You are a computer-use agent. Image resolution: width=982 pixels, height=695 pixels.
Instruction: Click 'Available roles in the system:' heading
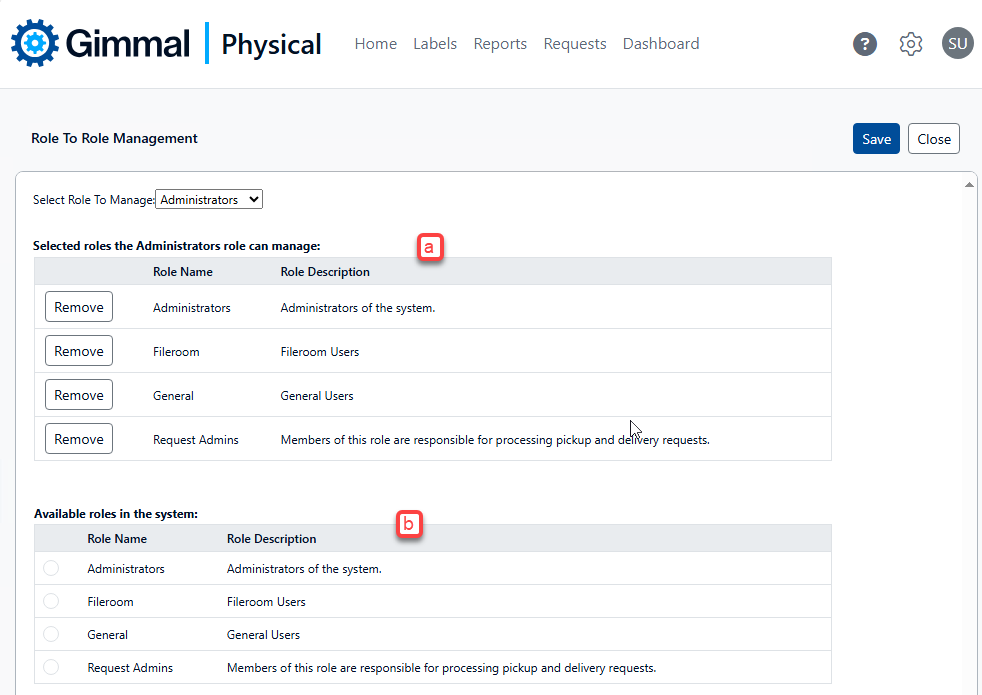[x=116, y=514]
